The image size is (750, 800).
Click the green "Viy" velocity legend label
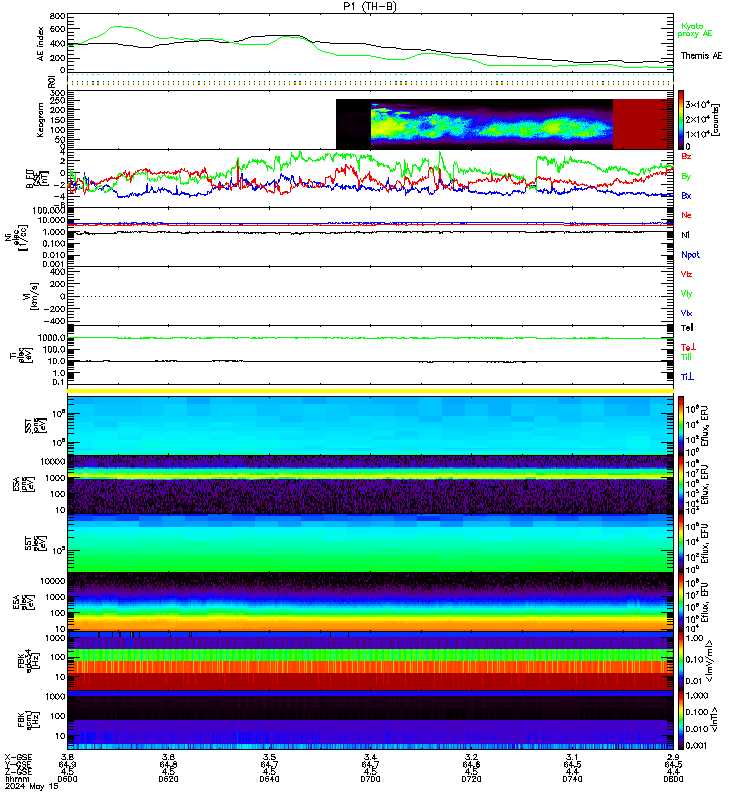(x=686, y=294)
